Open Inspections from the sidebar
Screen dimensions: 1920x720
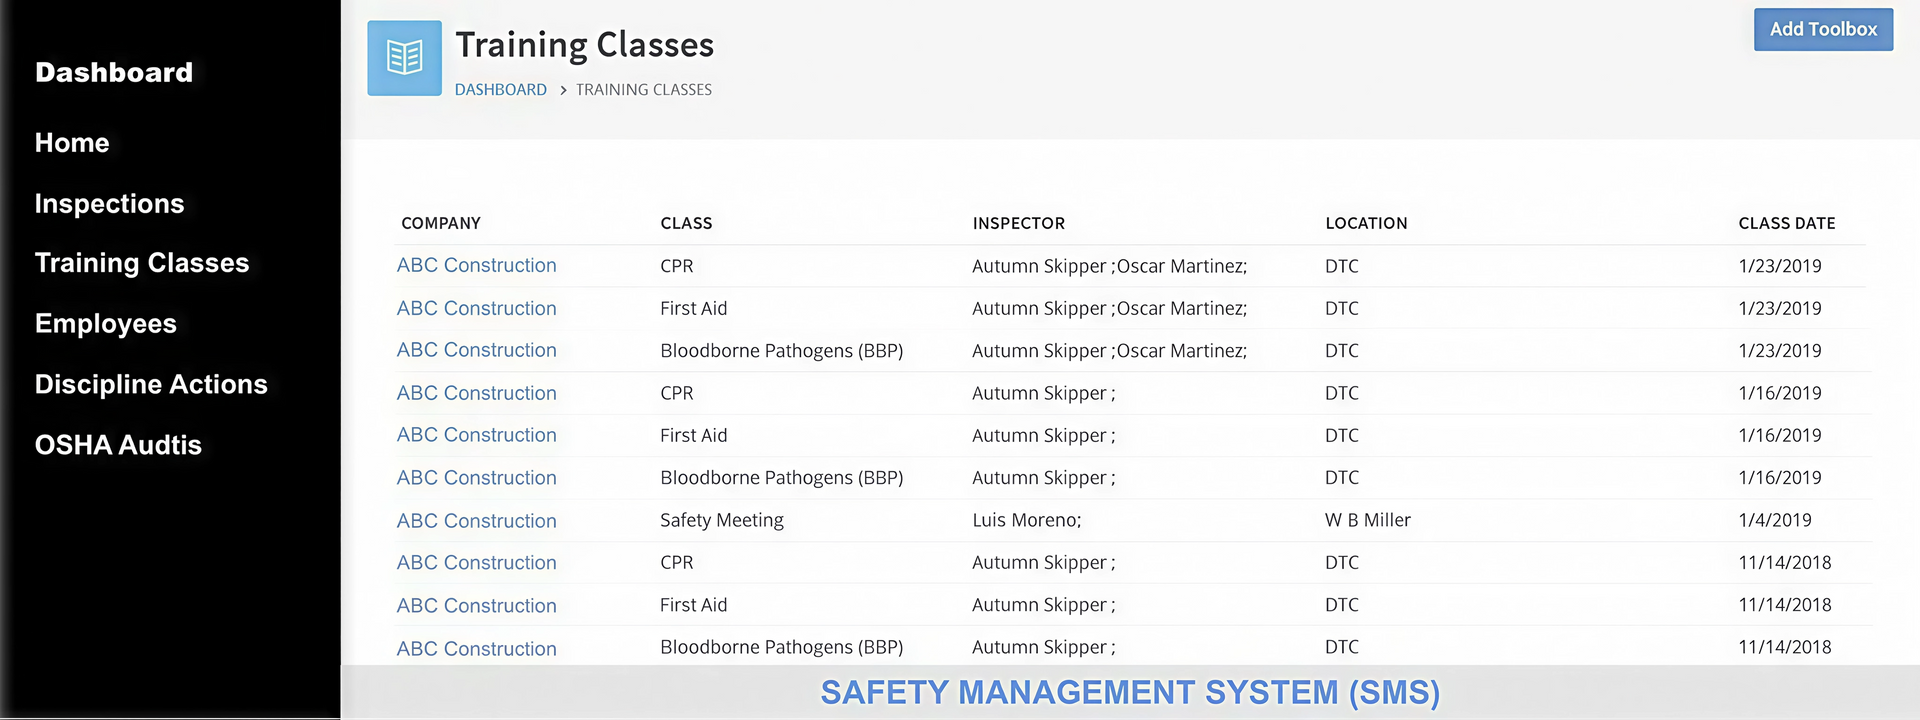coord(109,204)
